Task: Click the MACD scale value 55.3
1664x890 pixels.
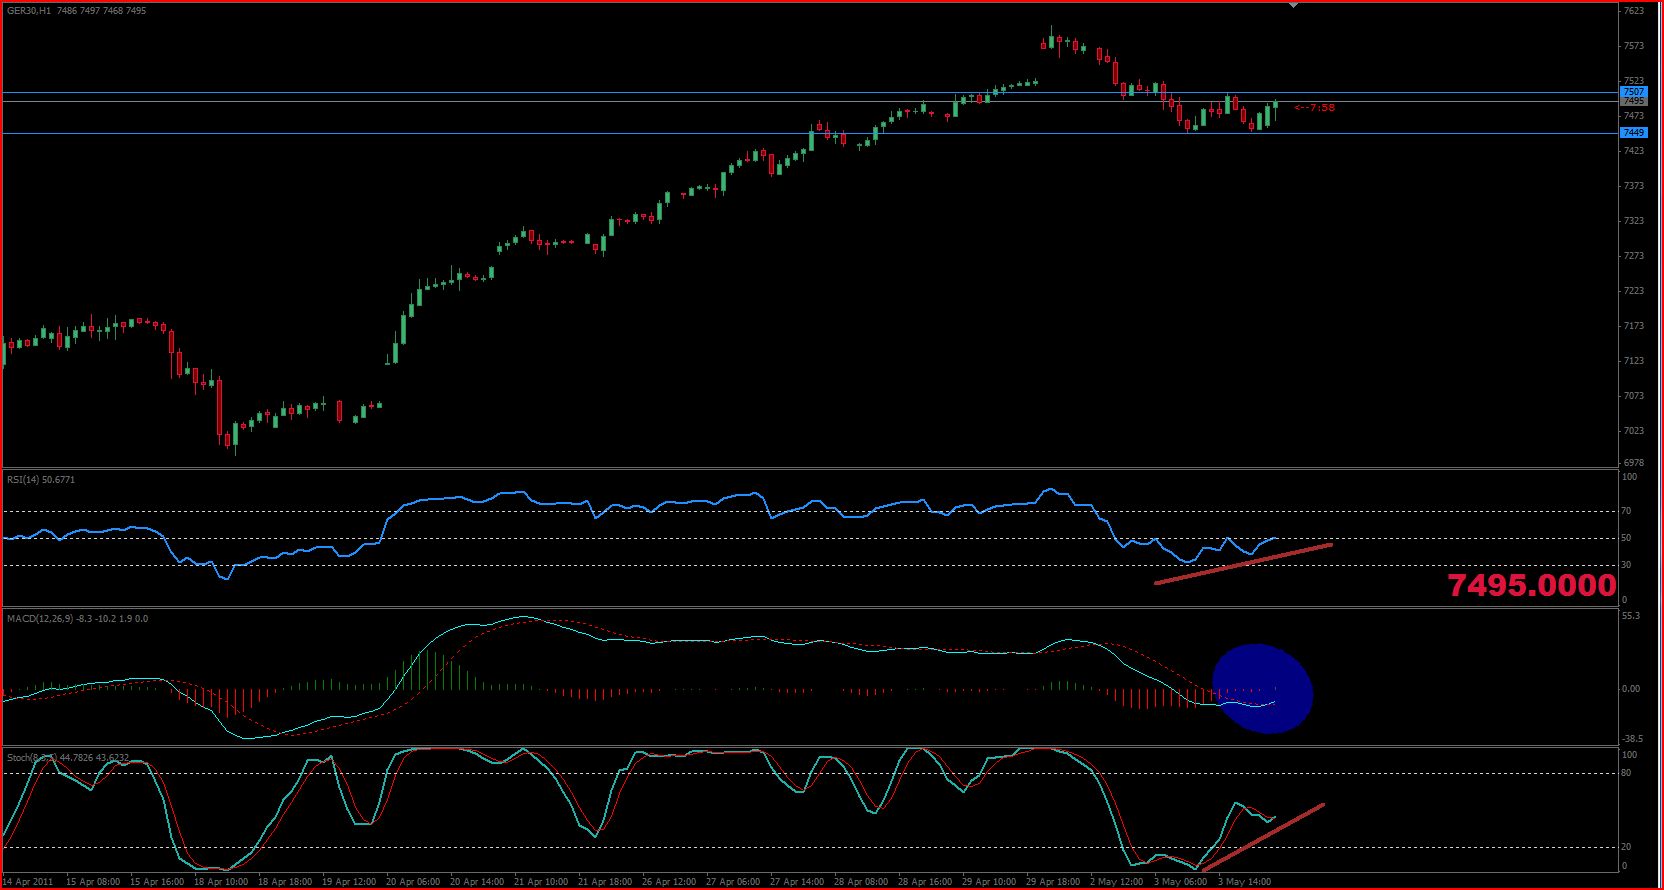Action: [1632, 616]
